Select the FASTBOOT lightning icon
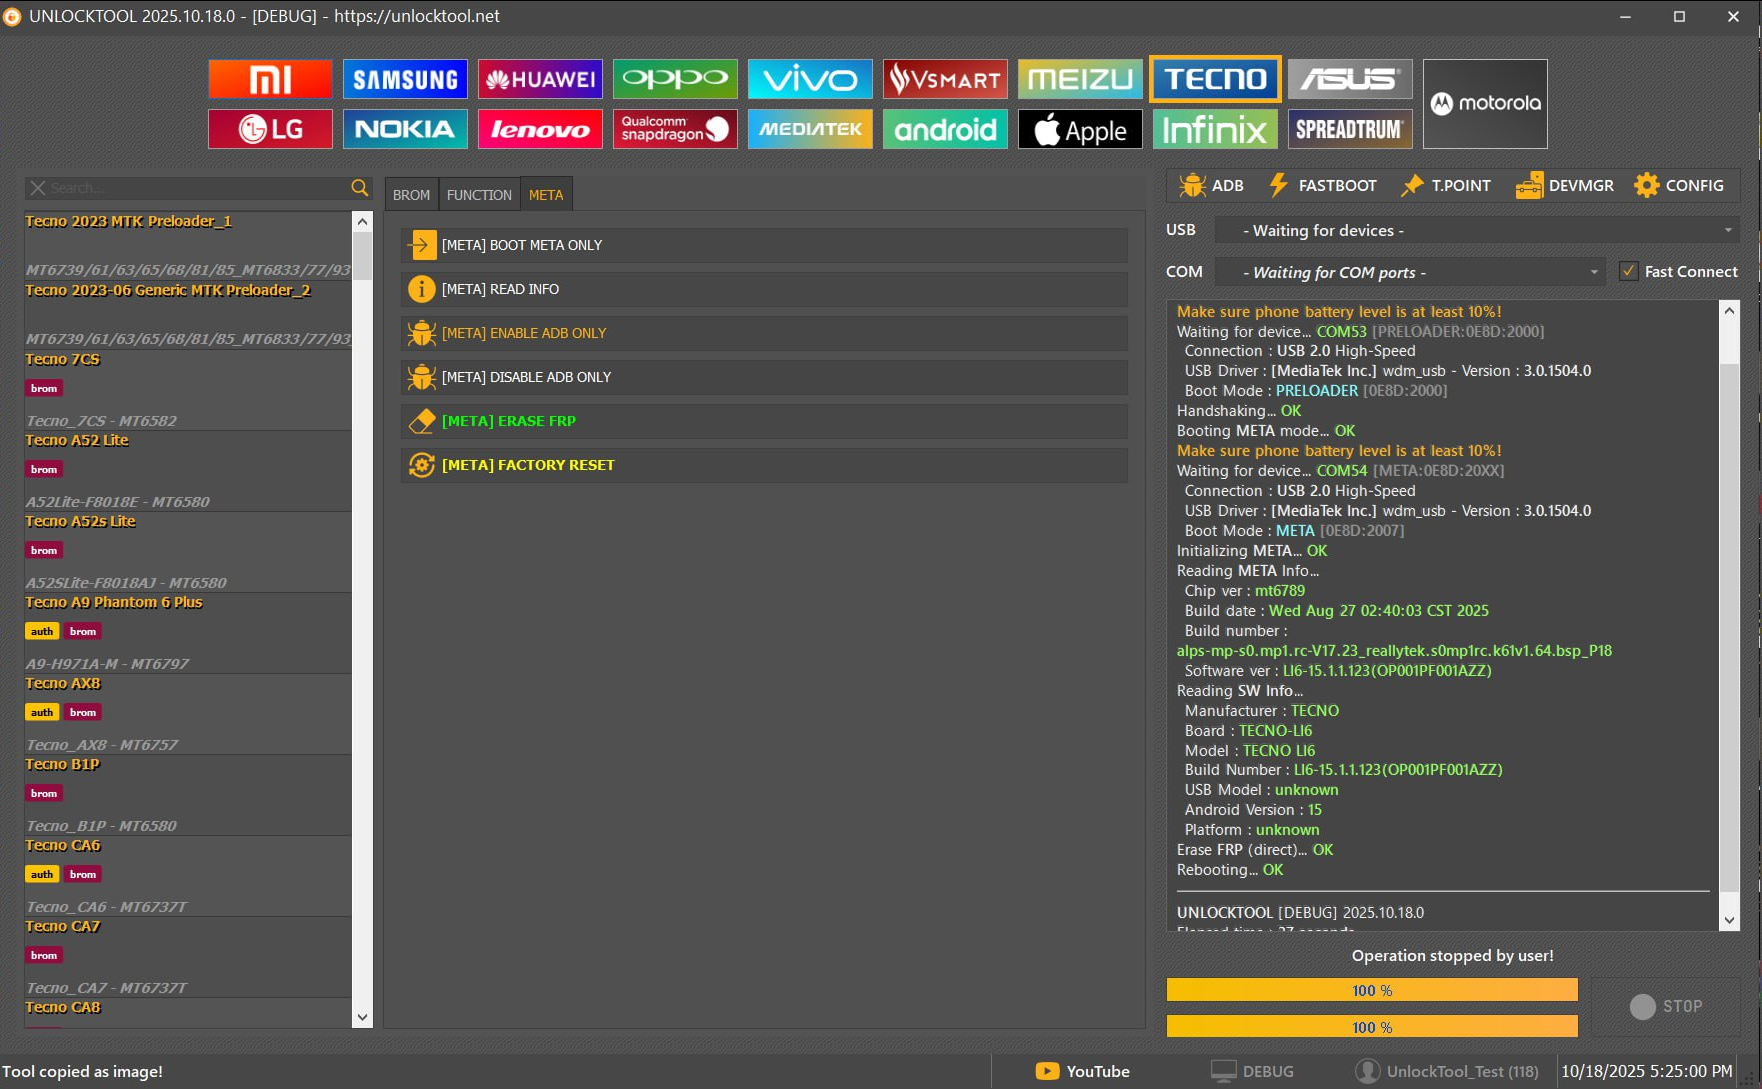1762x1089 pixels. tap(1278, 185)
